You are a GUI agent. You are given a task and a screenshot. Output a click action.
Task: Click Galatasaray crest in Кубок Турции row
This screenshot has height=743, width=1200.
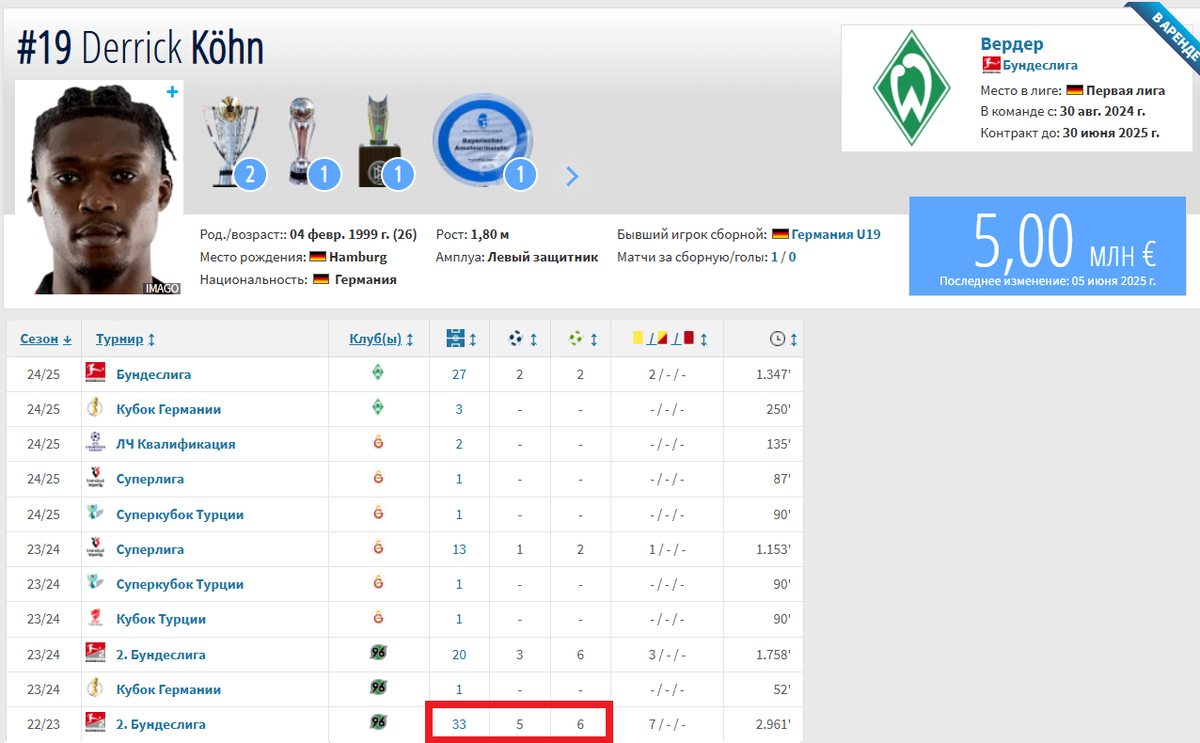pos(378,617)
